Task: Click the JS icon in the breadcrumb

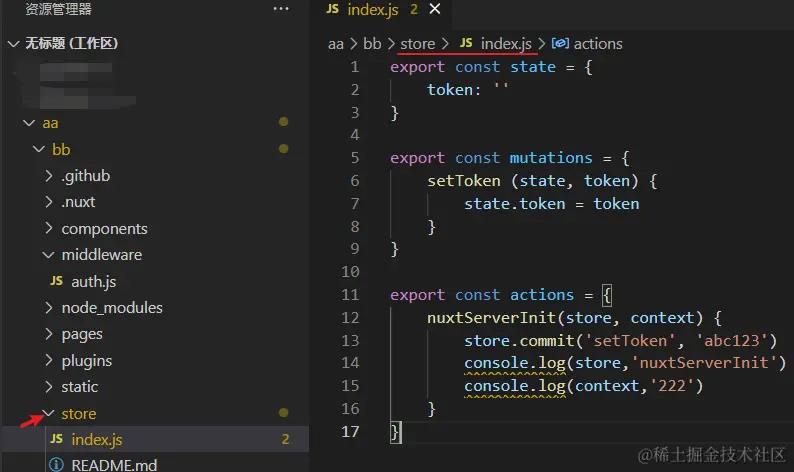Action: pos(466,43)
